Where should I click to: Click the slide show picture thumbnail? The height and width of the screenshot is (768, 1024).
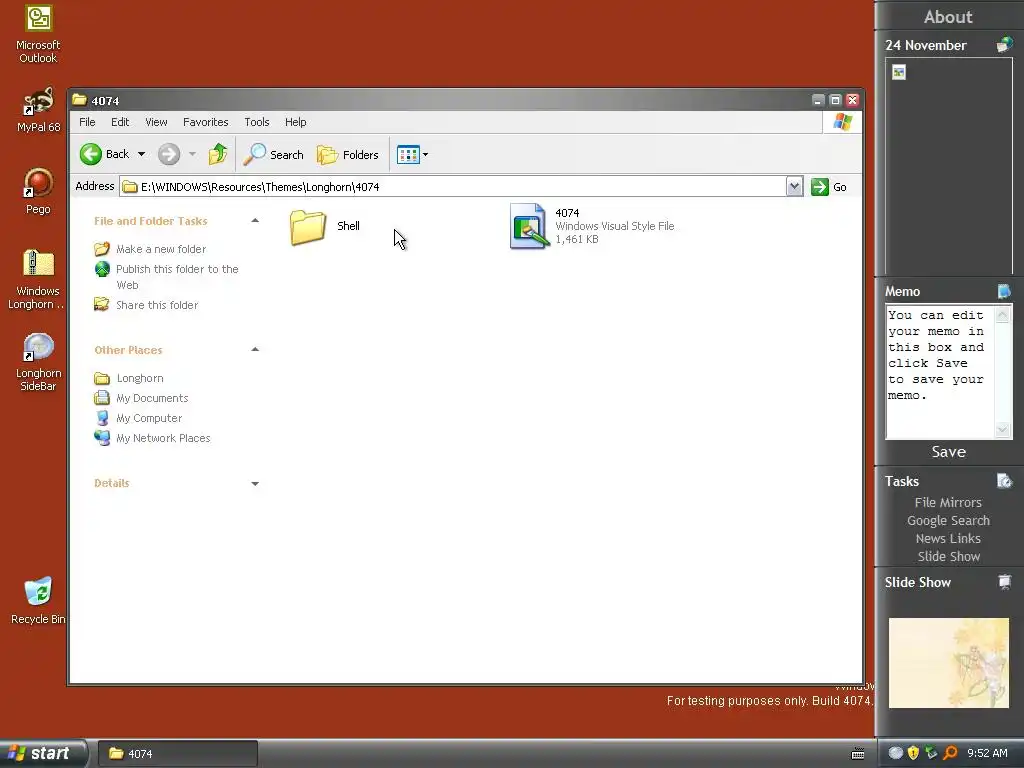(x=948, y=663)
